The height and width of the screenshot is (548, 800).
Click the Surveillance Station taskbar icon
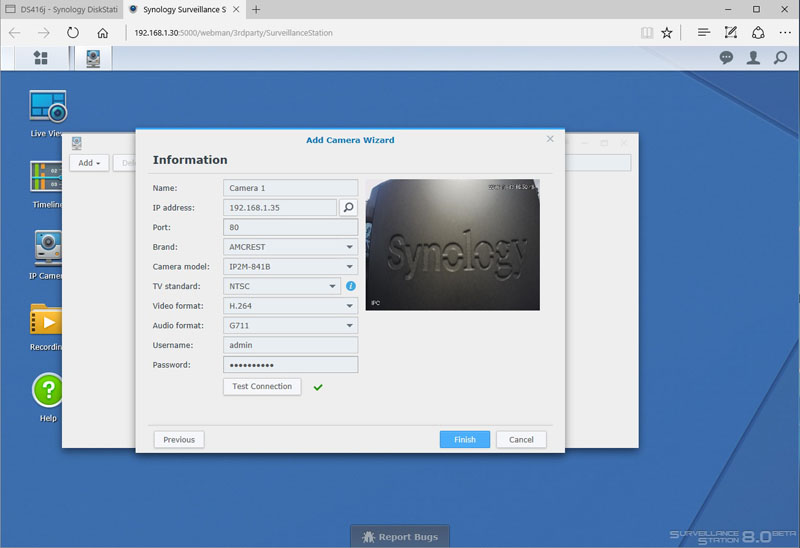(x=93, y=58)
